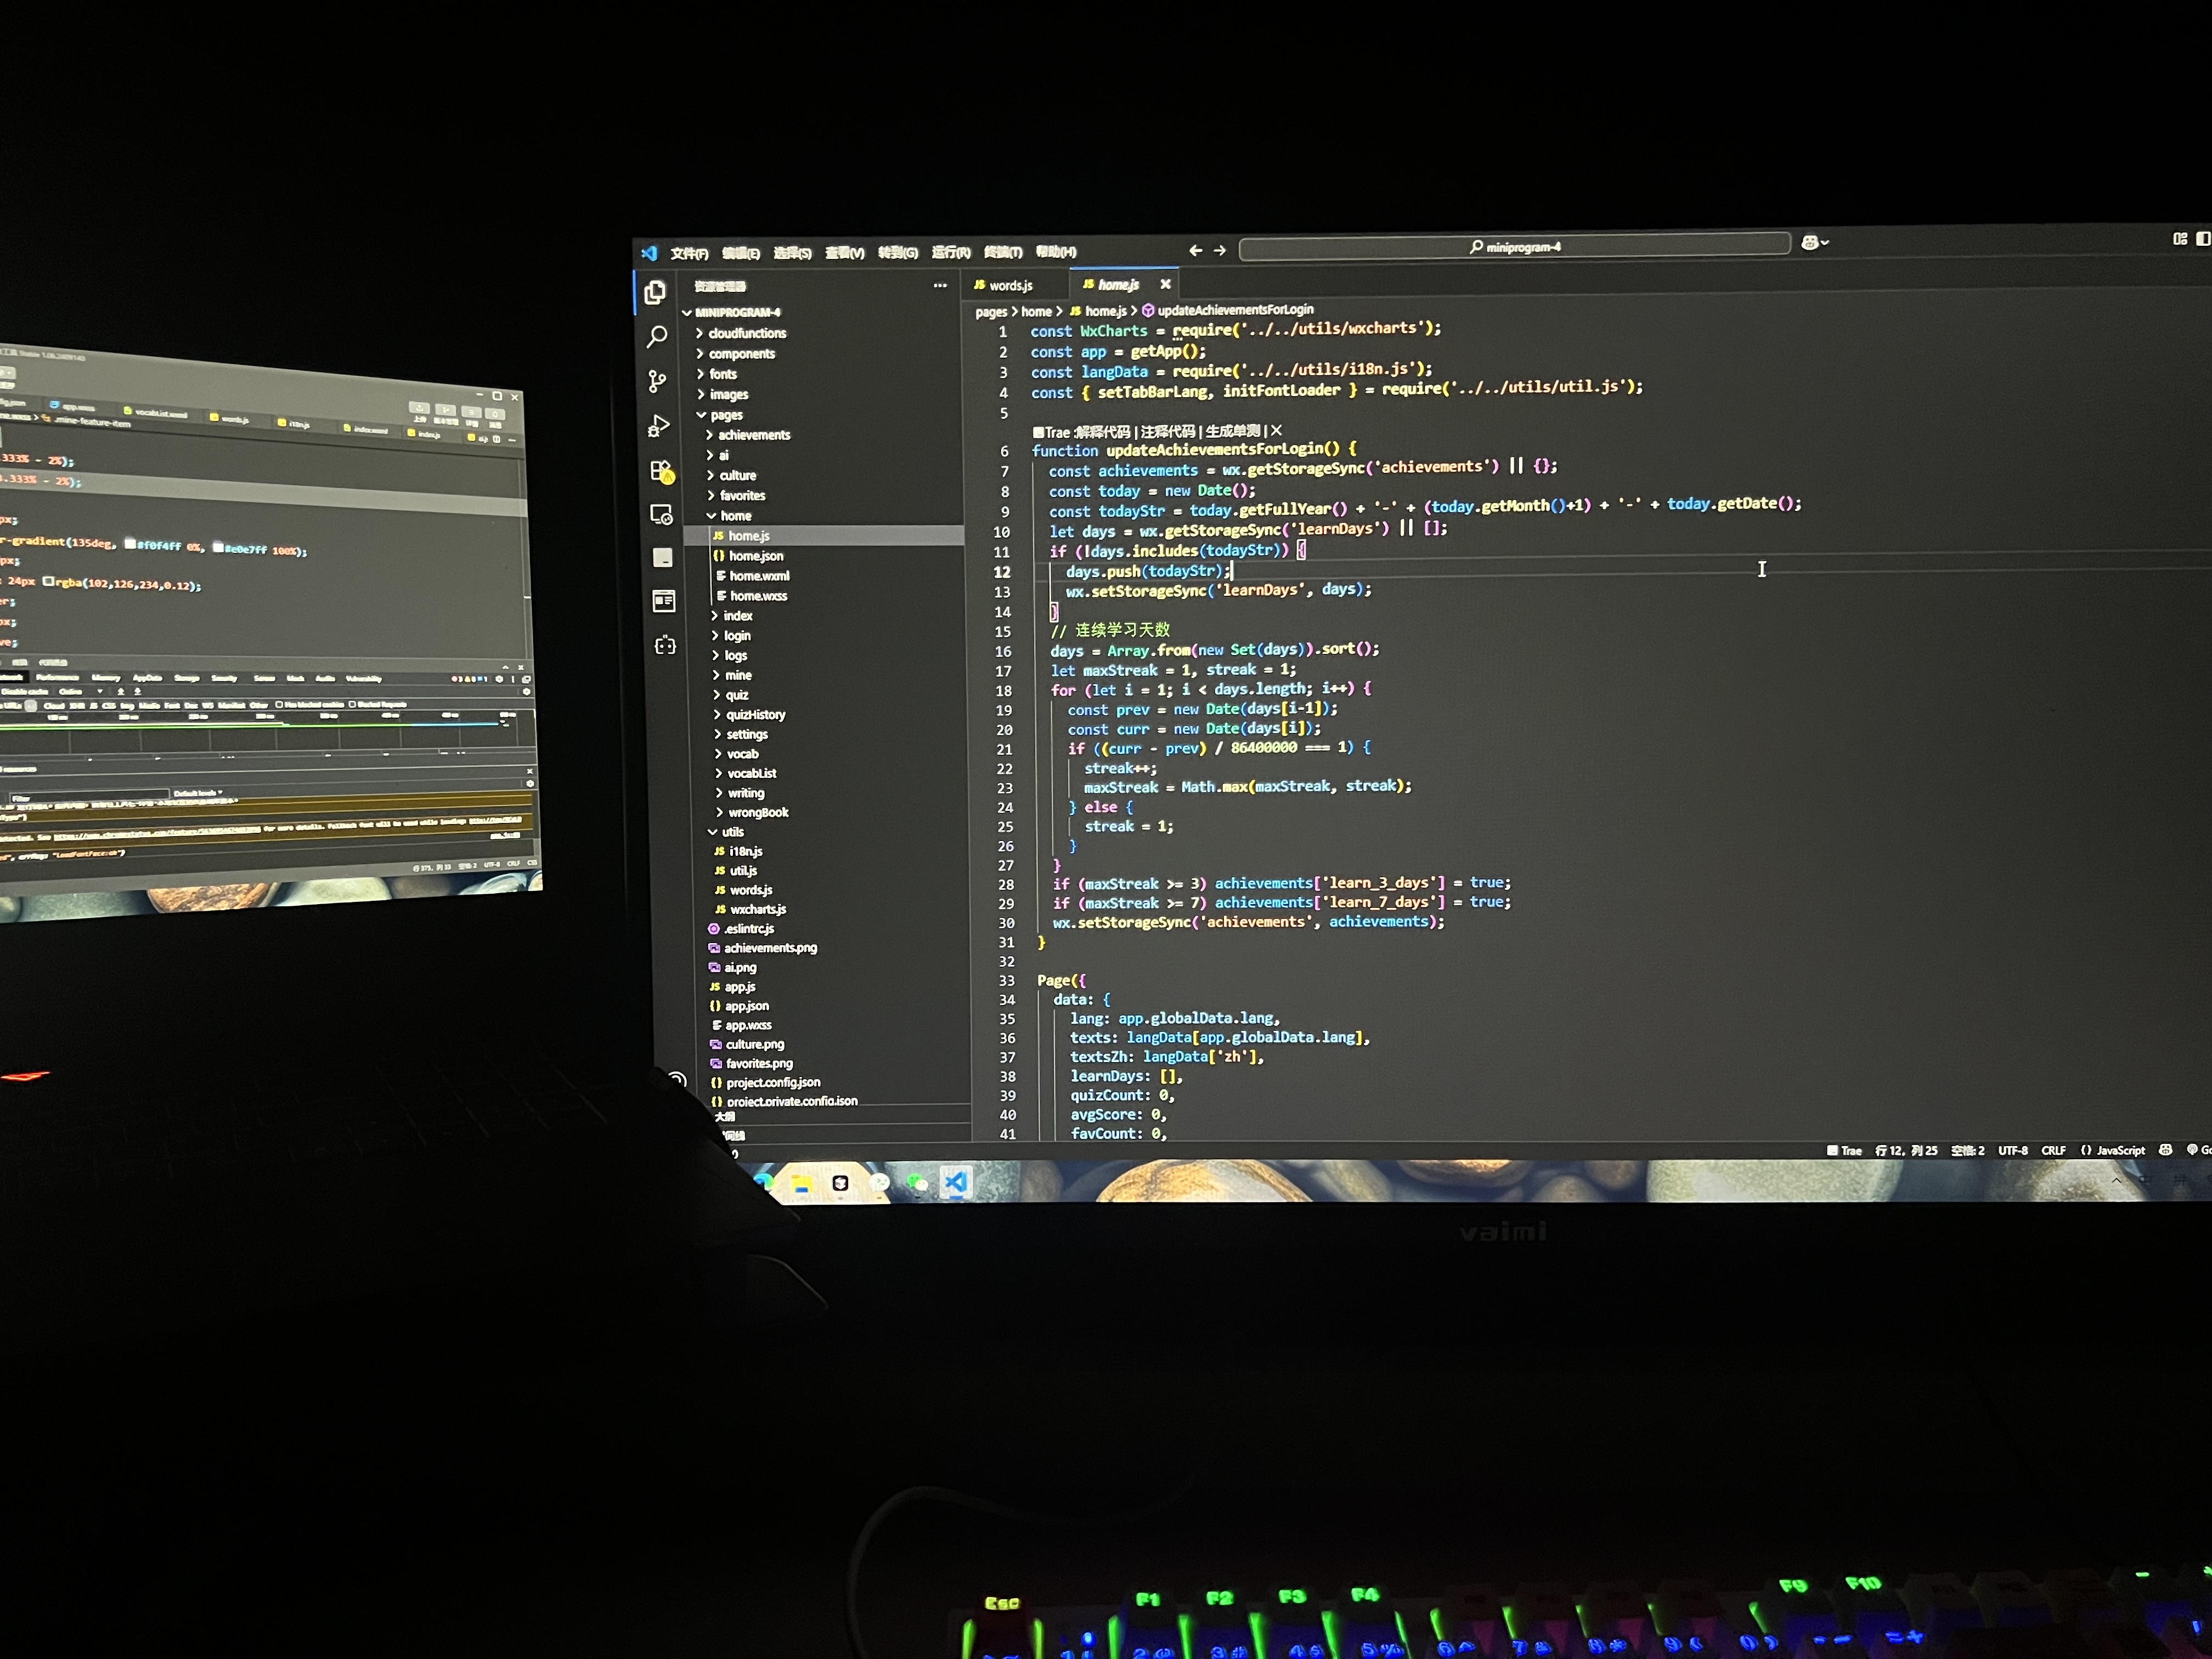Screen dimensions: 2212x1659
Task: Switch to the words.js tab
Action: pos(1009,286)
